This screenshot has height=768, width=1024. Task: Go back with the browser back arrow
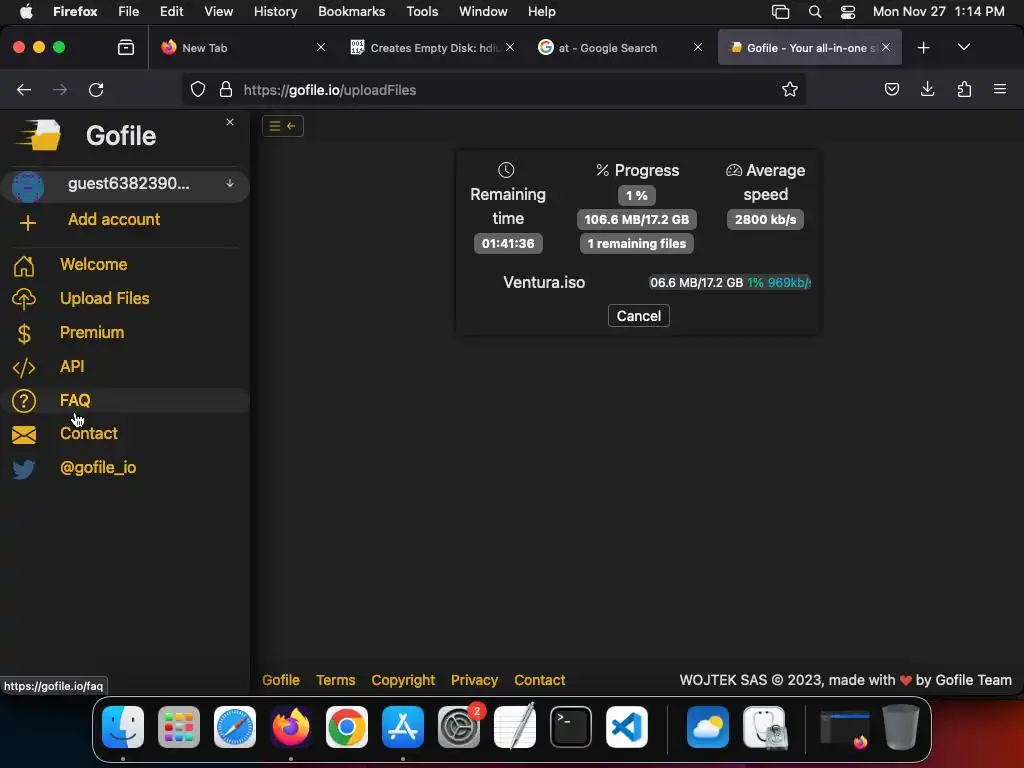pos(24,90)
